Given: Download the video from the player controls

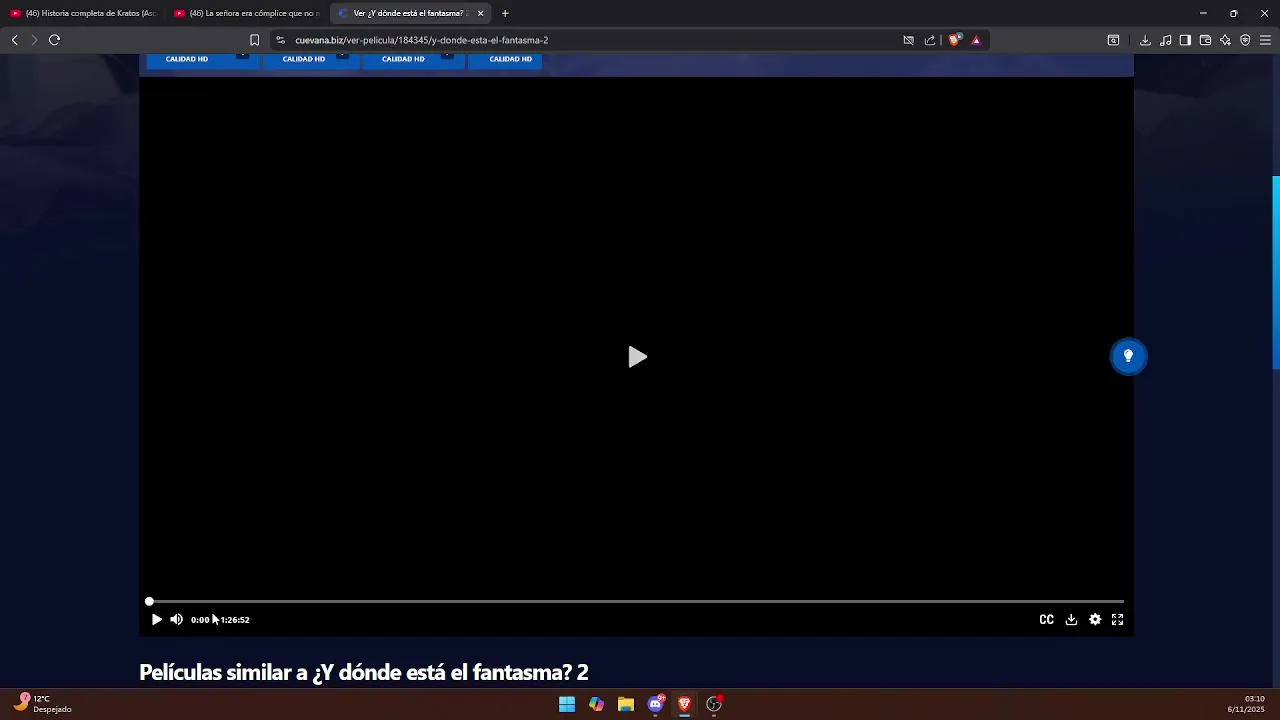Looking at the screenshot, I should click(1071, 620).
